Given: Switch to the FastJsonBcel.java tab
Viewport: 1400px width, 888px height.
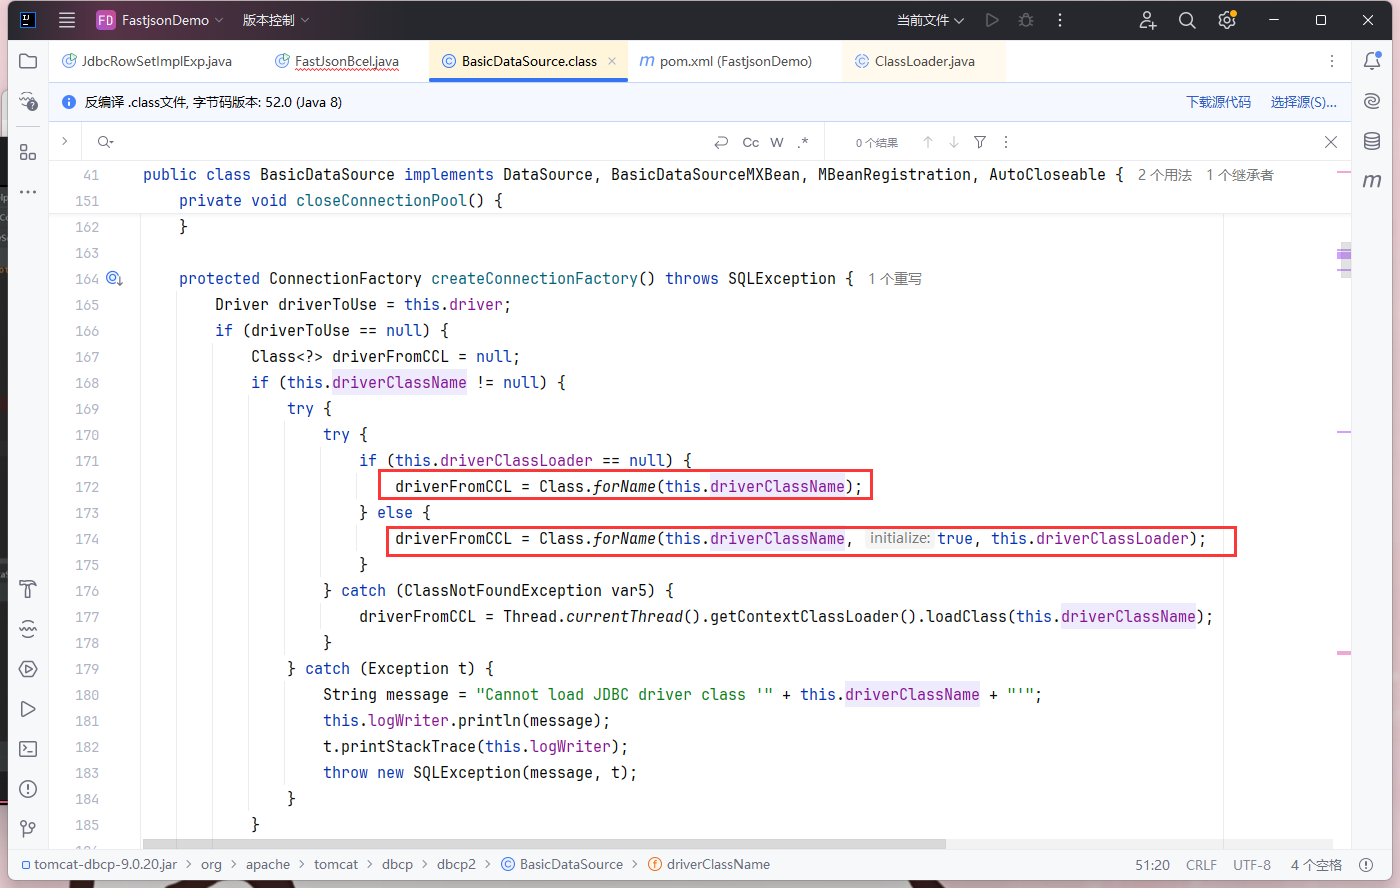Looking at the screenshot, I should pos(346,61).
